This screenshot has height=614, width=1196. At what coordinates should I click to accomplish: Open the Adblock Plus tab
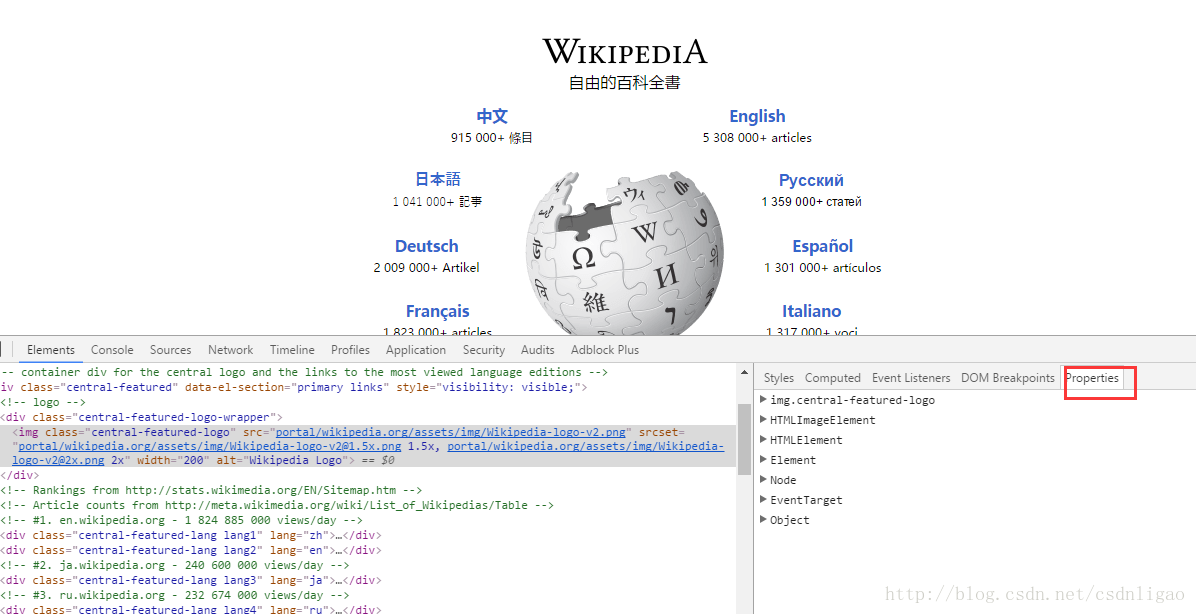point(605,349)
